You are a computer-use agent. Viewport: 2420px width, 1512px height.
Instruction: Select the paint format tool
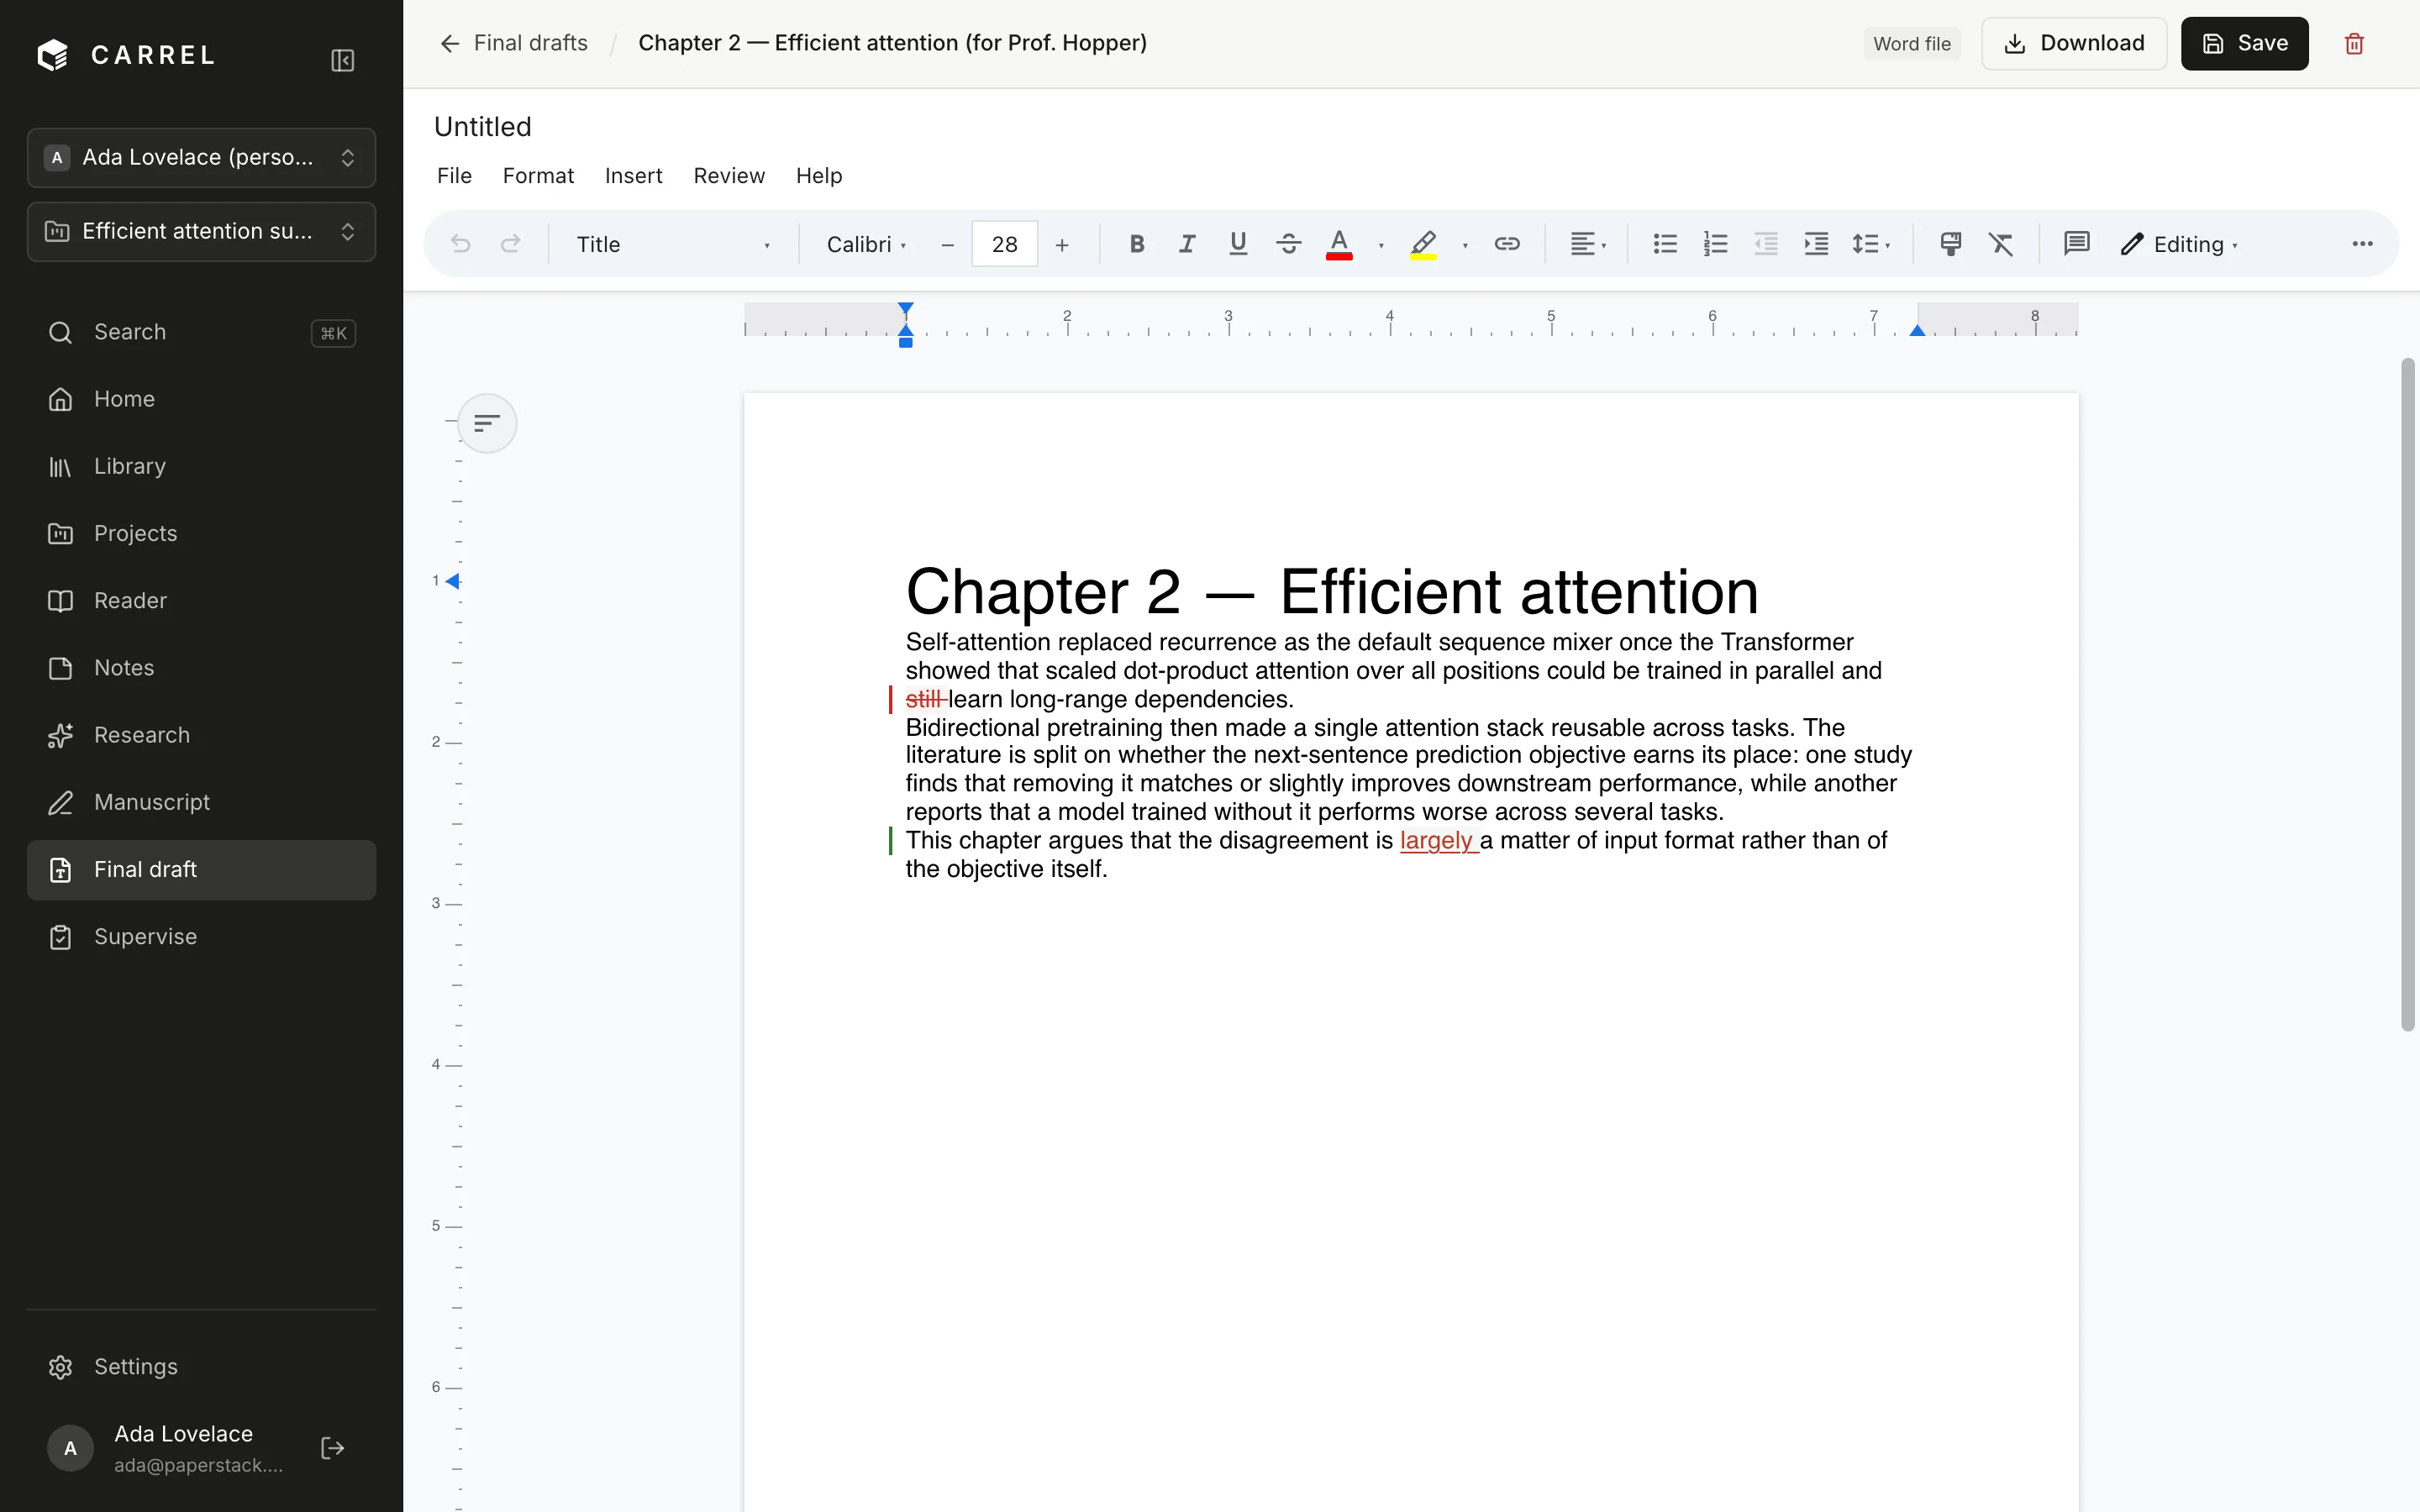(x=1950, y=244)
